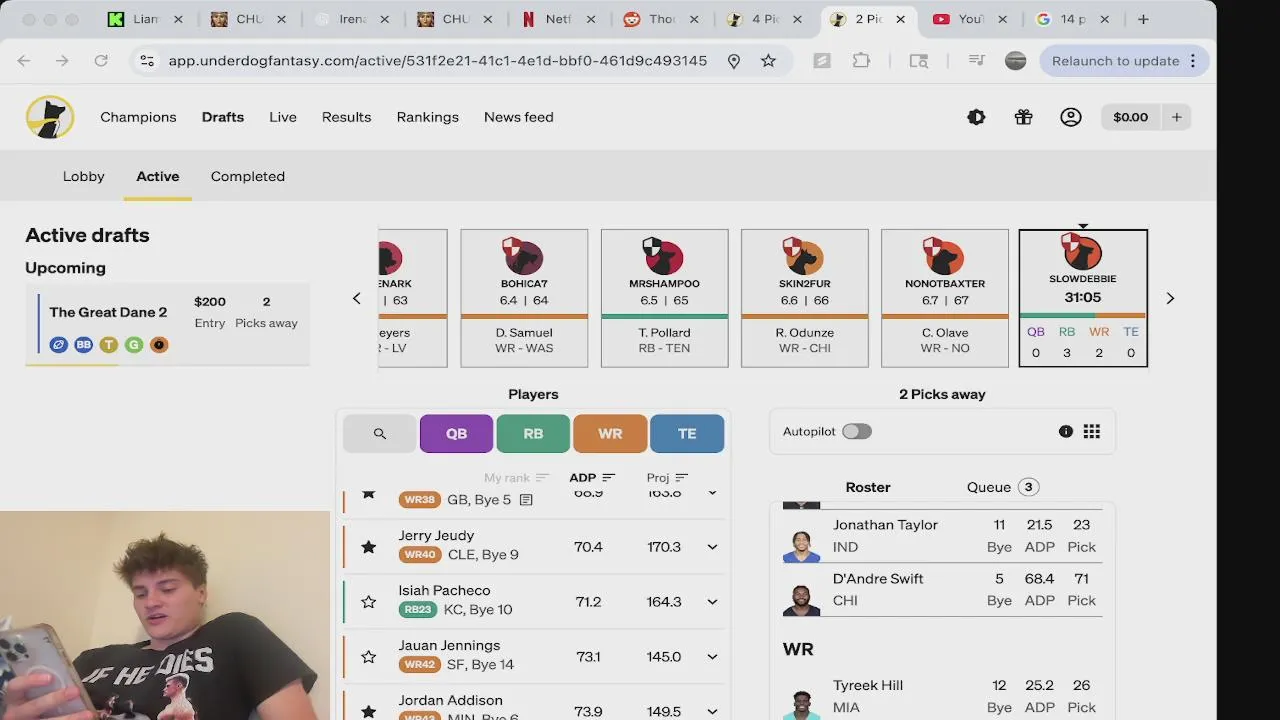The height and width of the screenshot is (720, 1280).
Task: Open the Results page
Action: click(x=346, y=117)
